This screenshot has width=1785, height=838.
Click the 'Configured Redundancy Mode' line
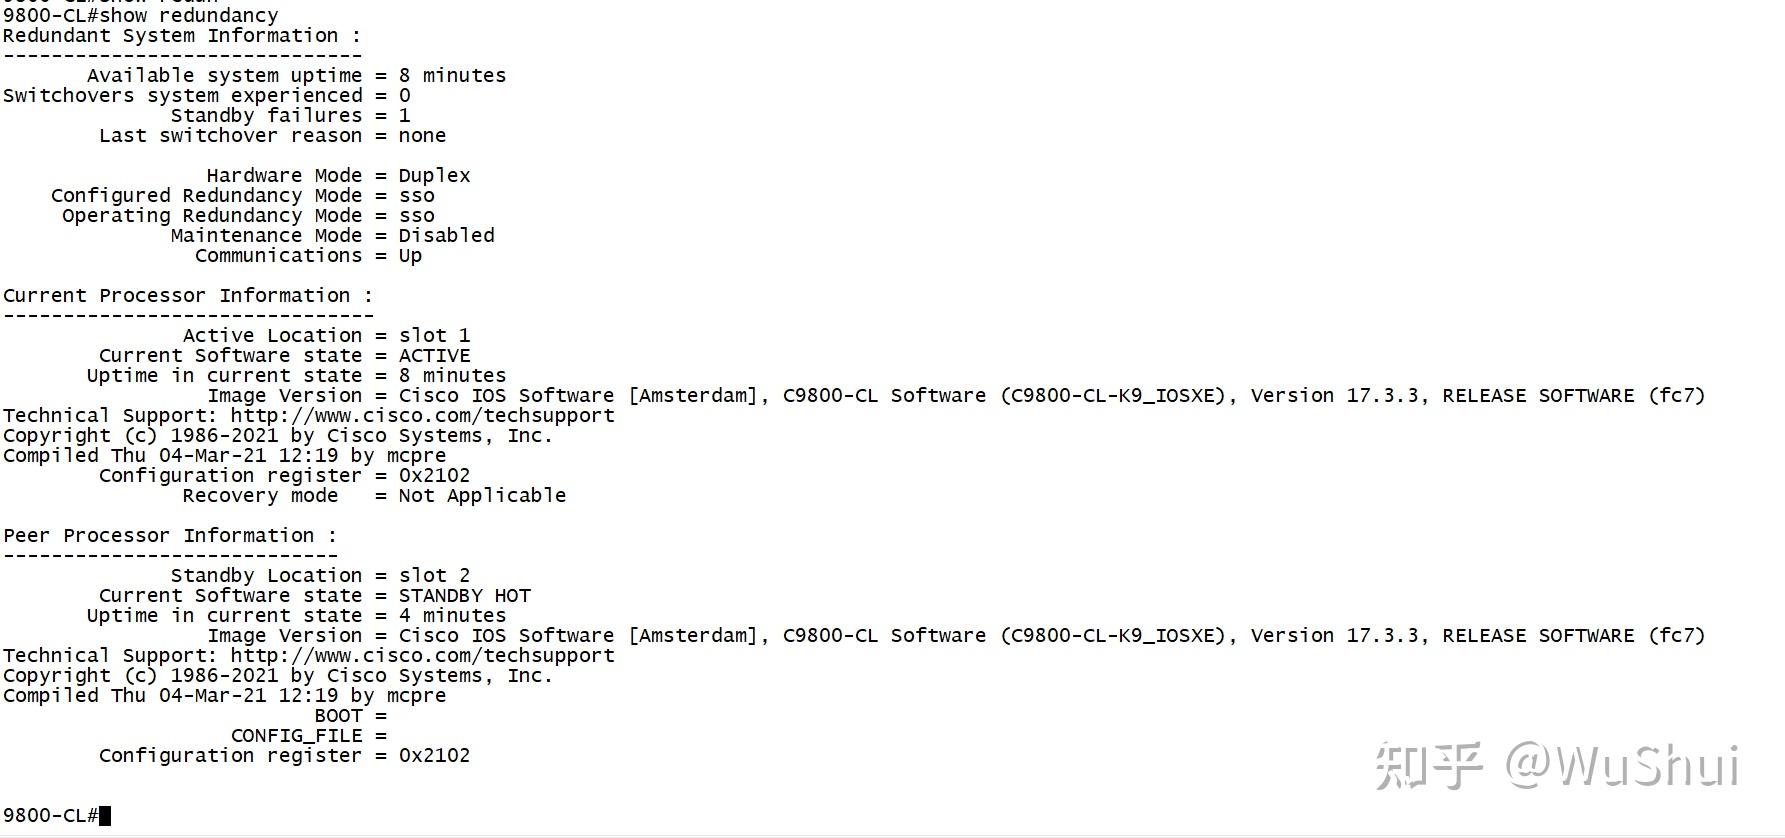[x=242, y=196]
